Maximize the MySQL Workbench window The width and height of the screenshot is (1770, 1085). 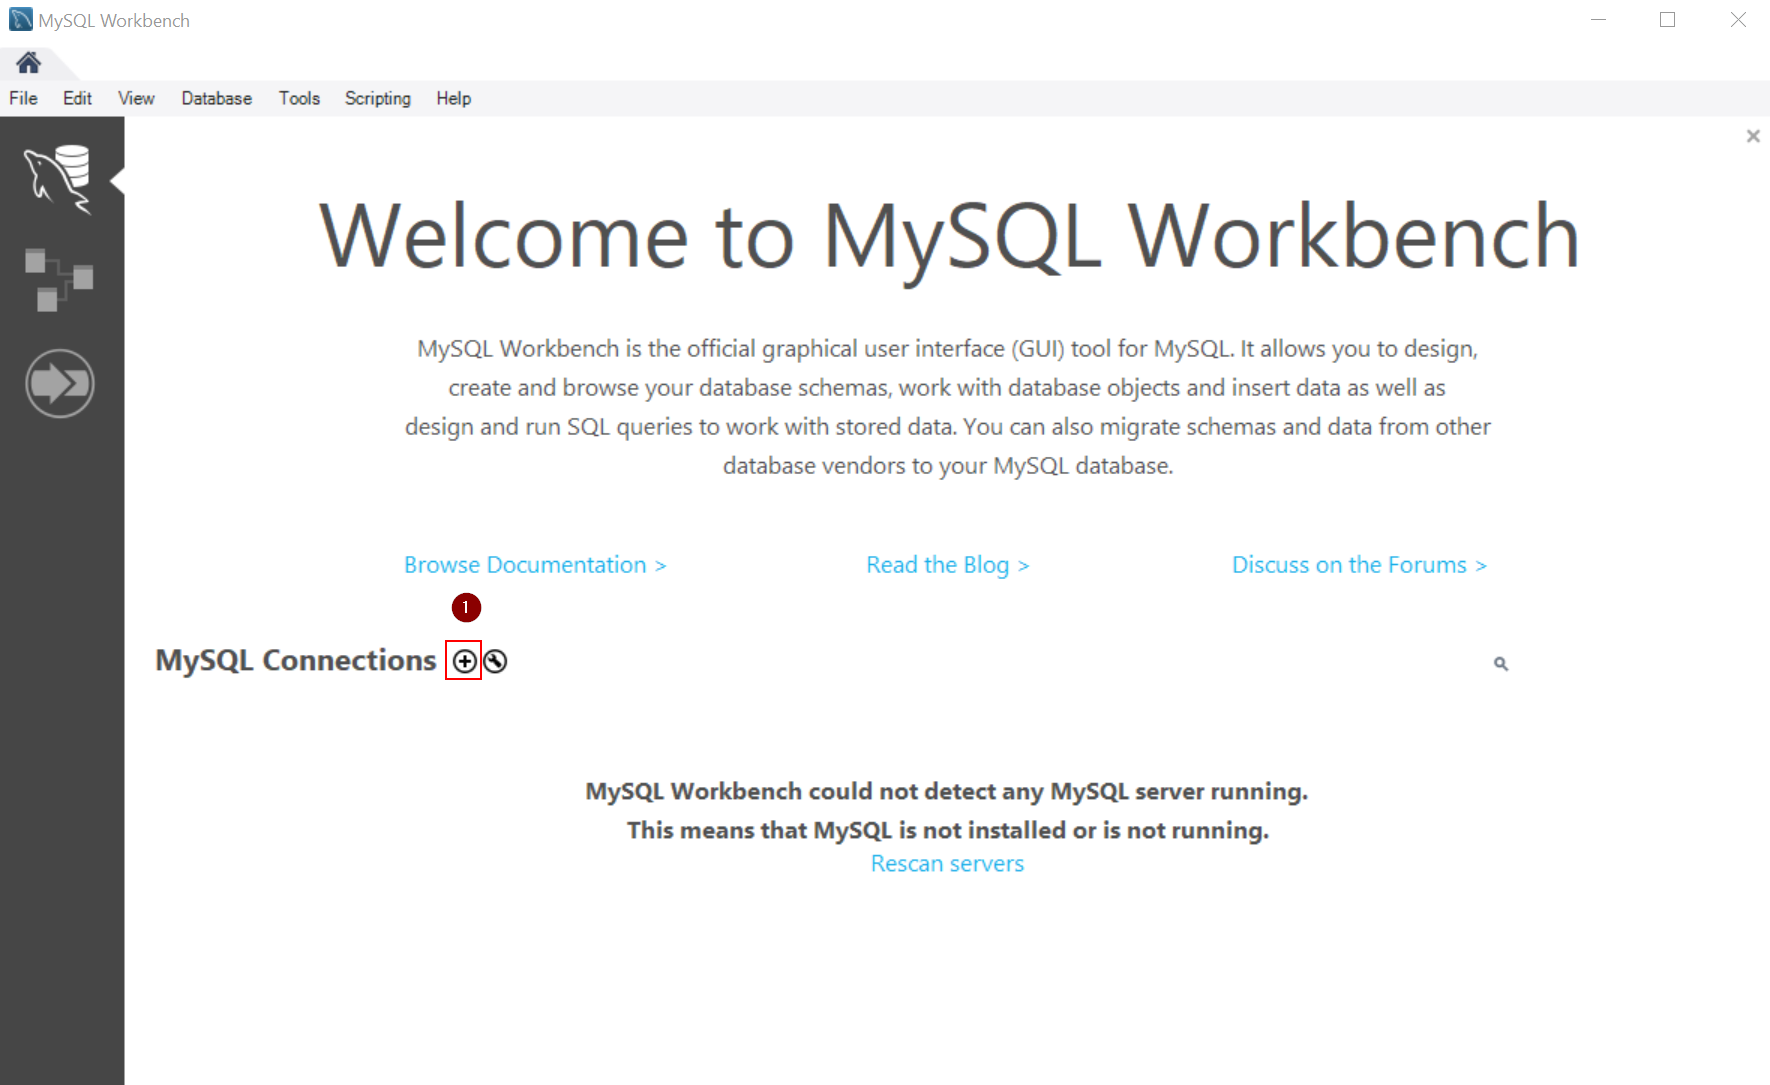click(x=1667, y=20)
